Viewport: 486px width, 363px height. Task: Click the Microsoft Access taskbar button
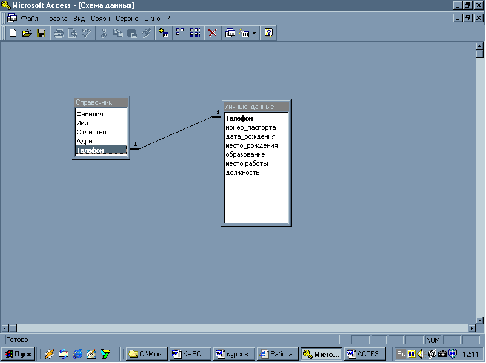point(322,354)
